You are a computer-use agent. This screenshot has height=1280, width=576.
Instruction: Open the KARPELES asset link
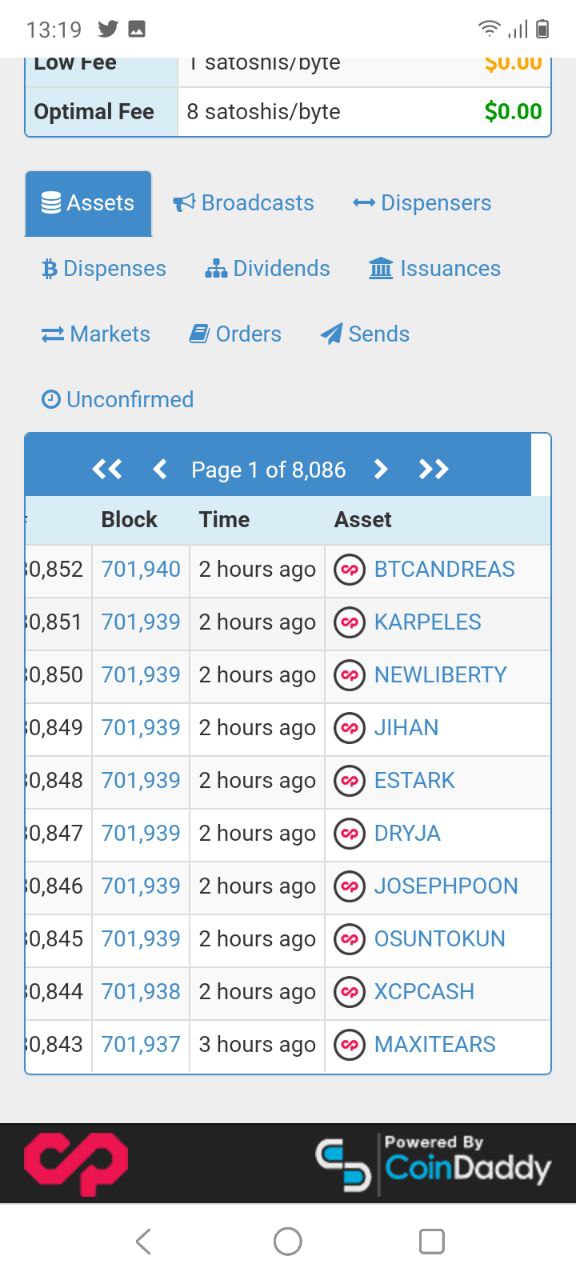(x=428, y=622)
